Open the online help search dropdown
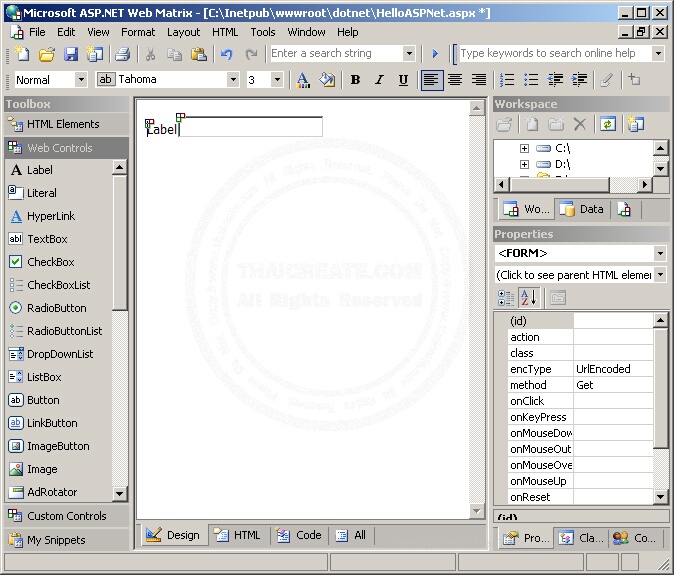The height and width of the screenshot is (575, 674). tap(658, 53)
